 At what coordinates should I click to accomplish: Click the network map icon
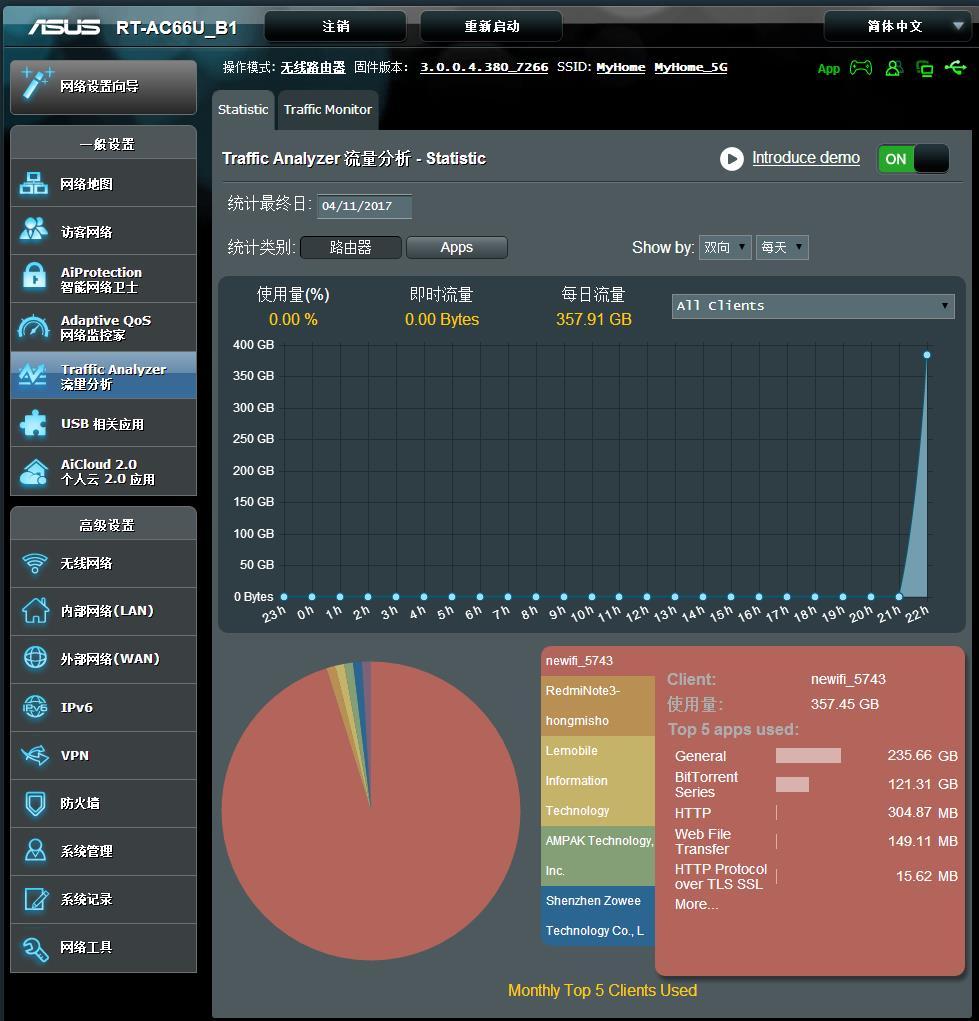(34, 184)
